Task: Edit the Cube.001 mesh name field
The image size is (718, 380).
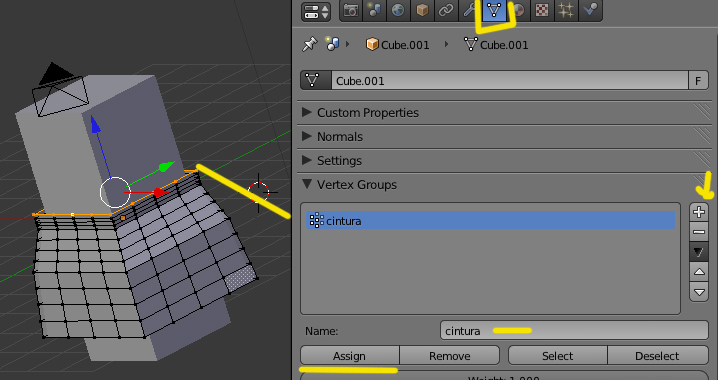Action: [510, 81]
